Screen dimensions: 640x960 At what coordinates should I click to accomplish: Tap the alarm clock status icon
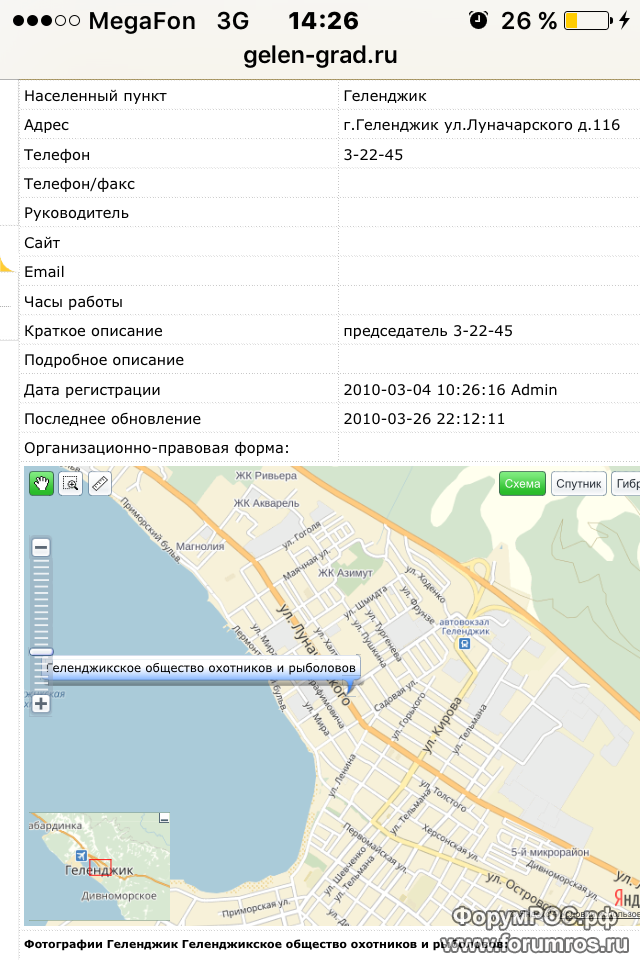478,20
